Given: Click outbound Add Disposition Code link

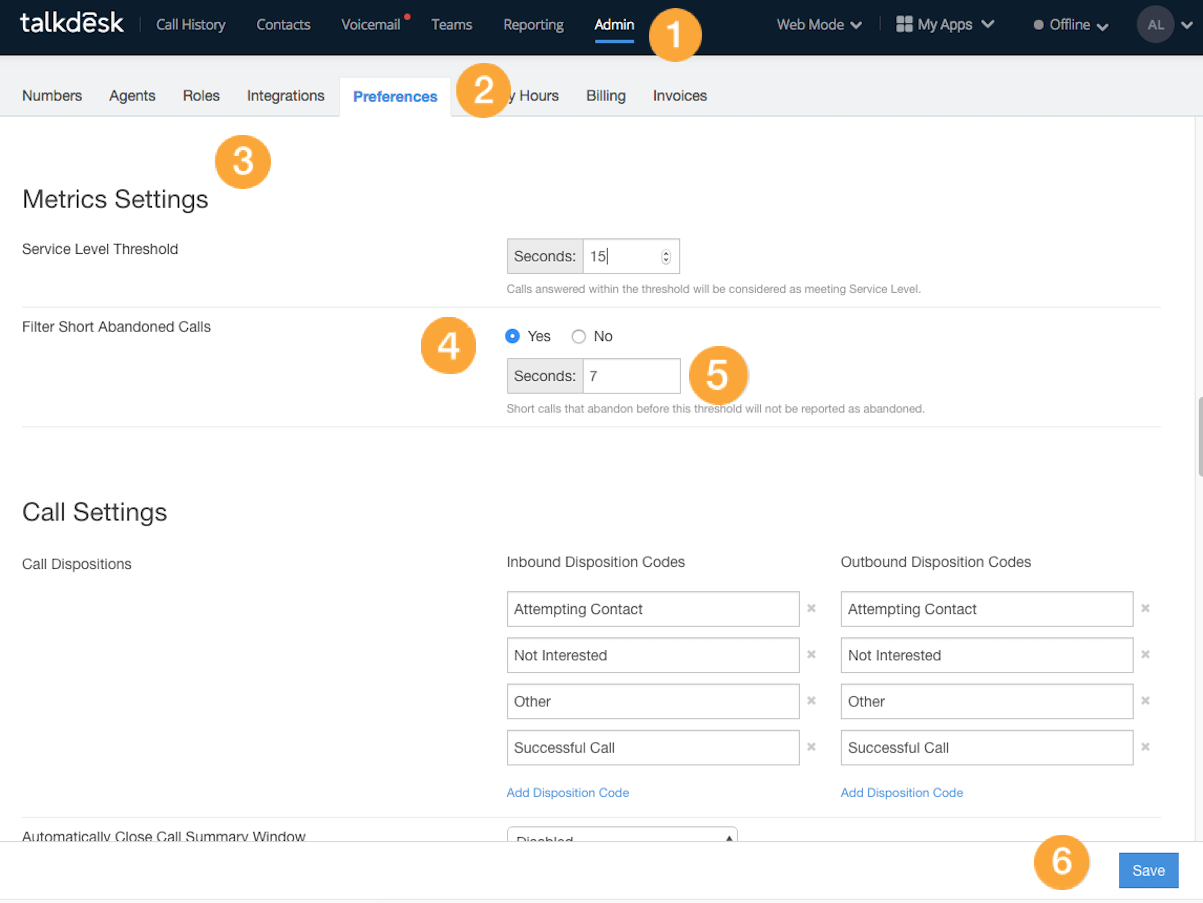Looking at the screenshot, I should [902, 792].
